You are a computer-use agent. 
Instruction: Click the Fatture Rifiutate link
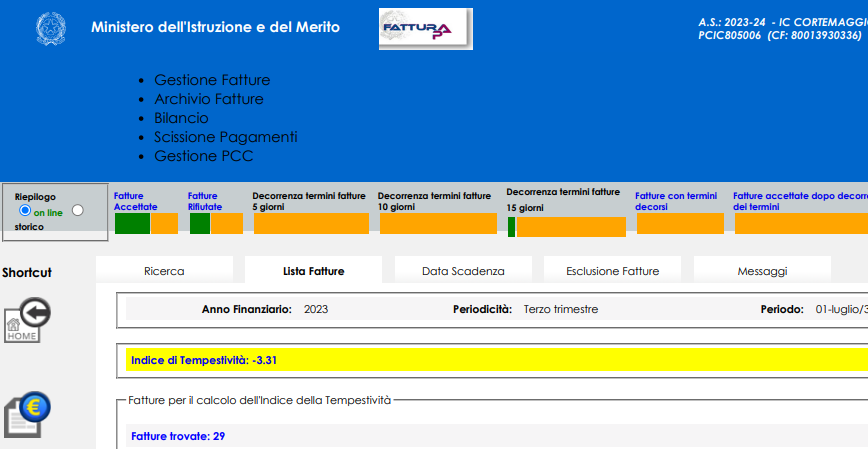click(205, 201)
